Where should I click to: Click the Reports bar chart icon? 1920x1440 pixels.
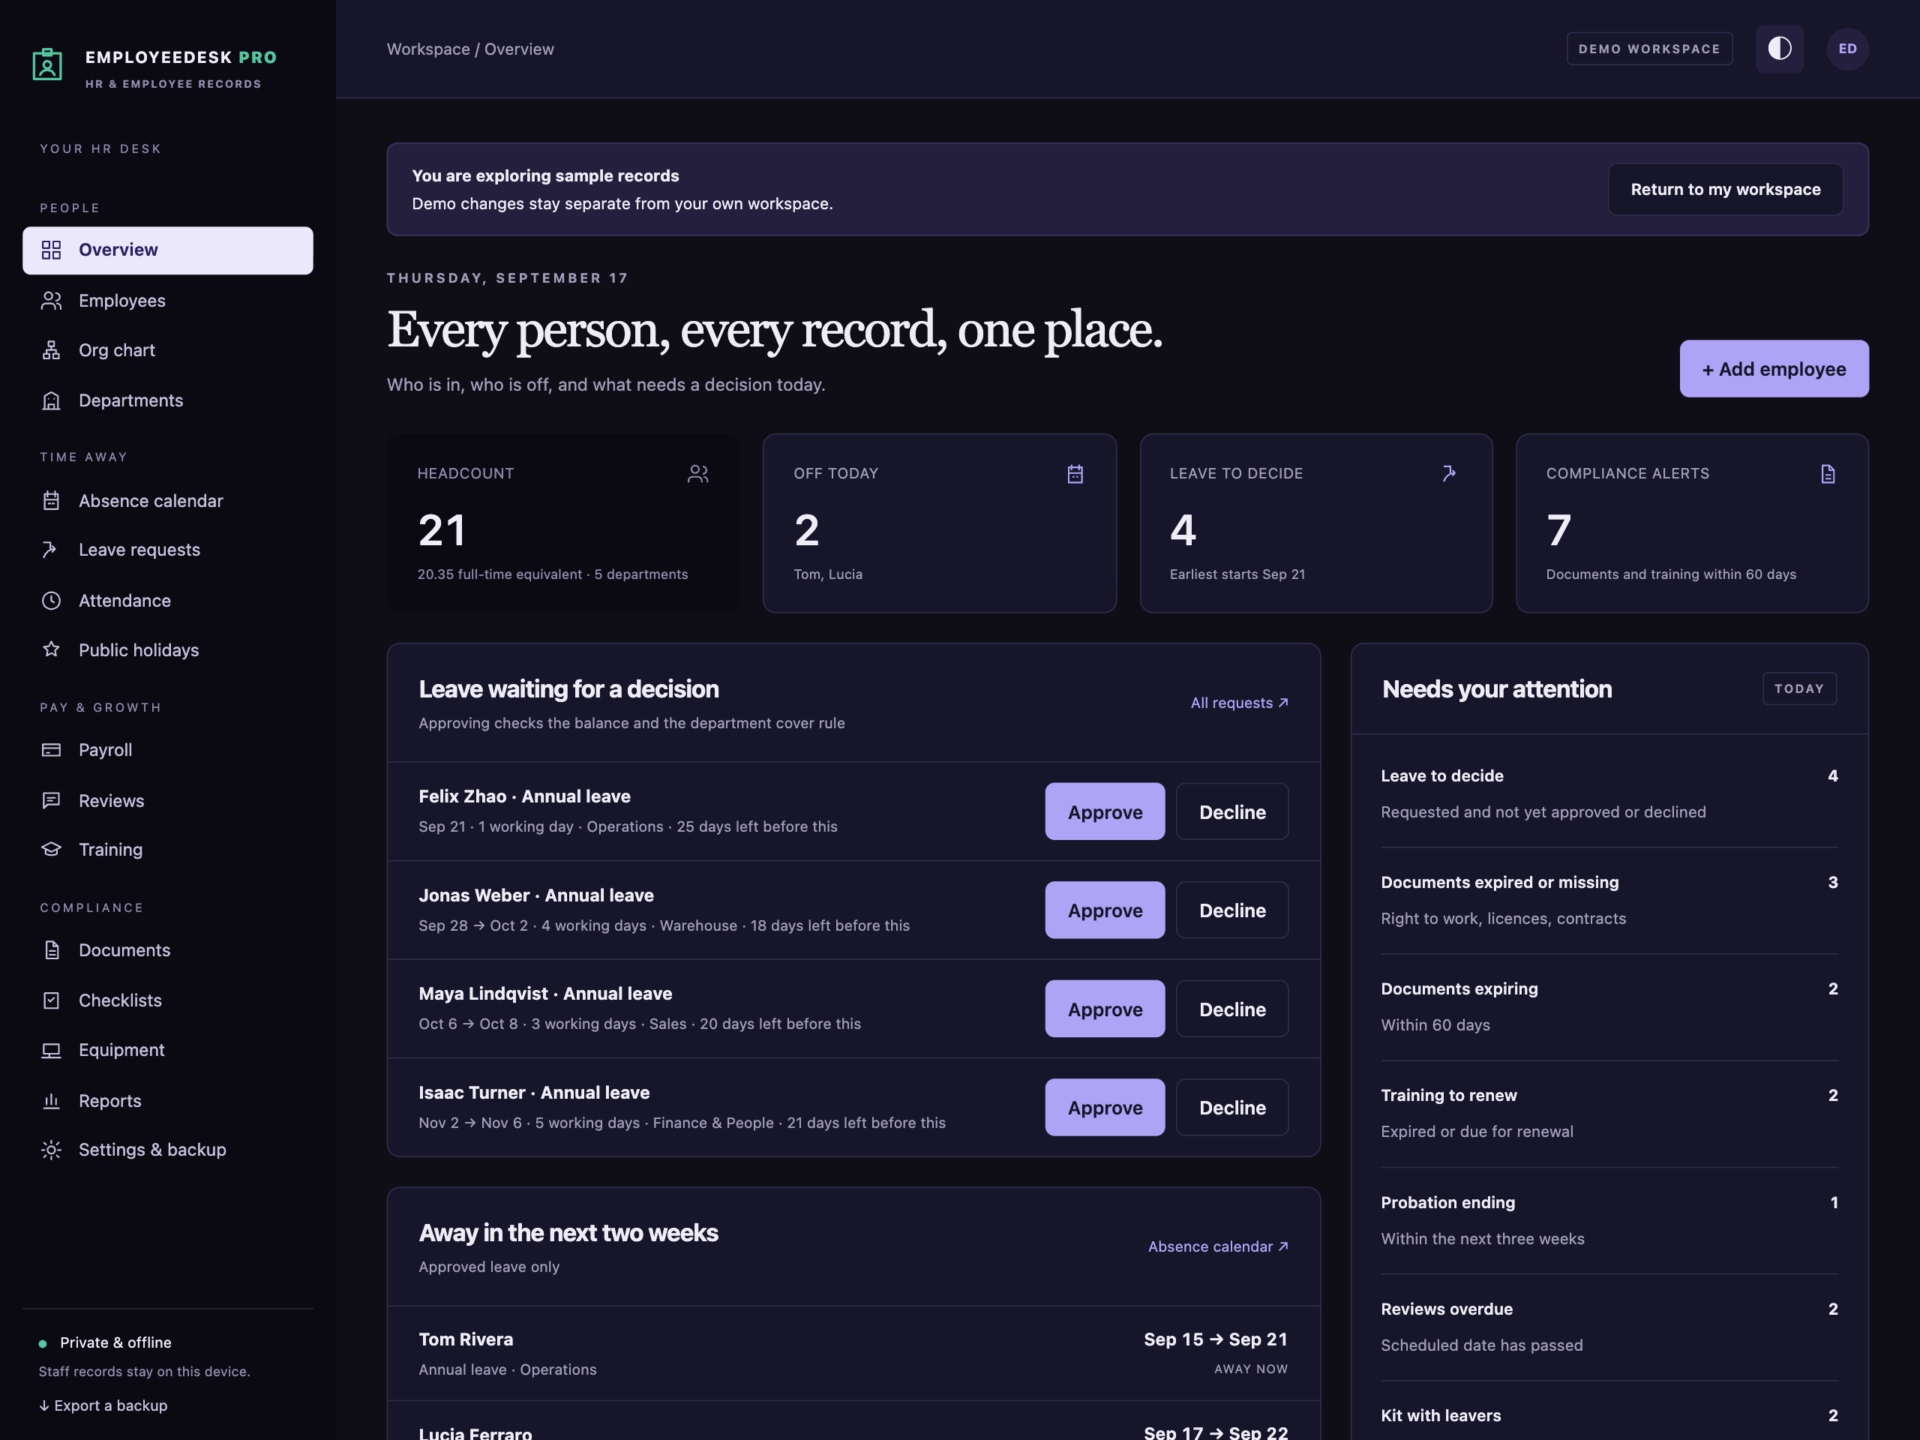tap(51, 1100)
